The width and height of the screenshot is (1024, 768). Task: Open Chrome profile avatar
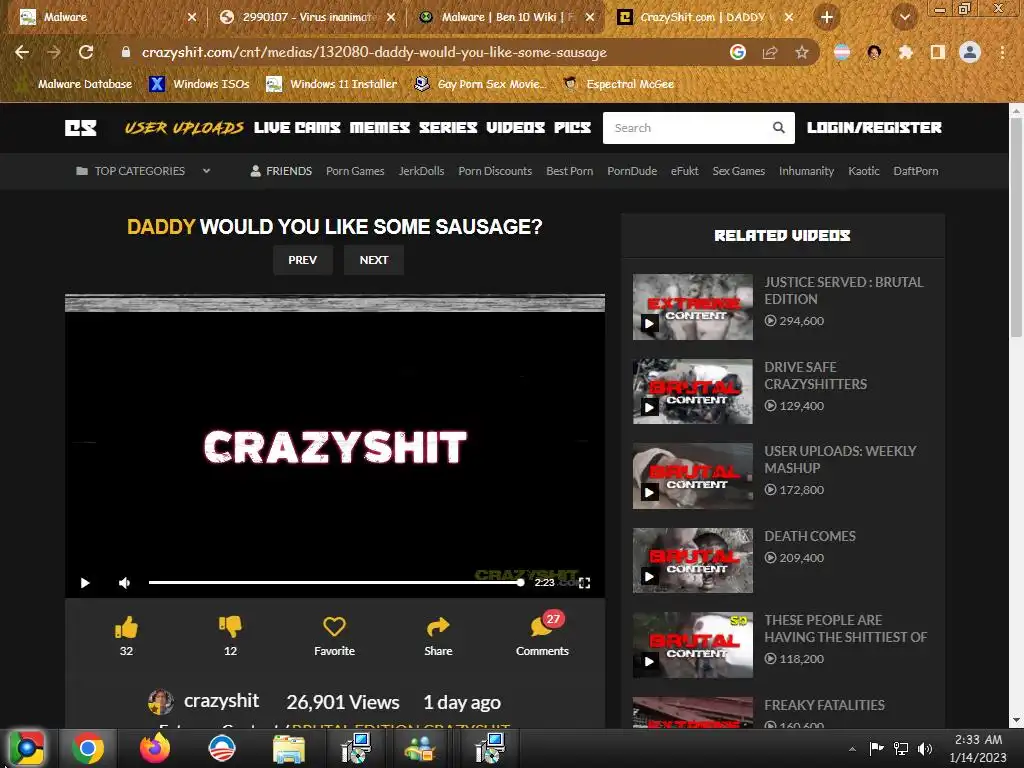970,52
